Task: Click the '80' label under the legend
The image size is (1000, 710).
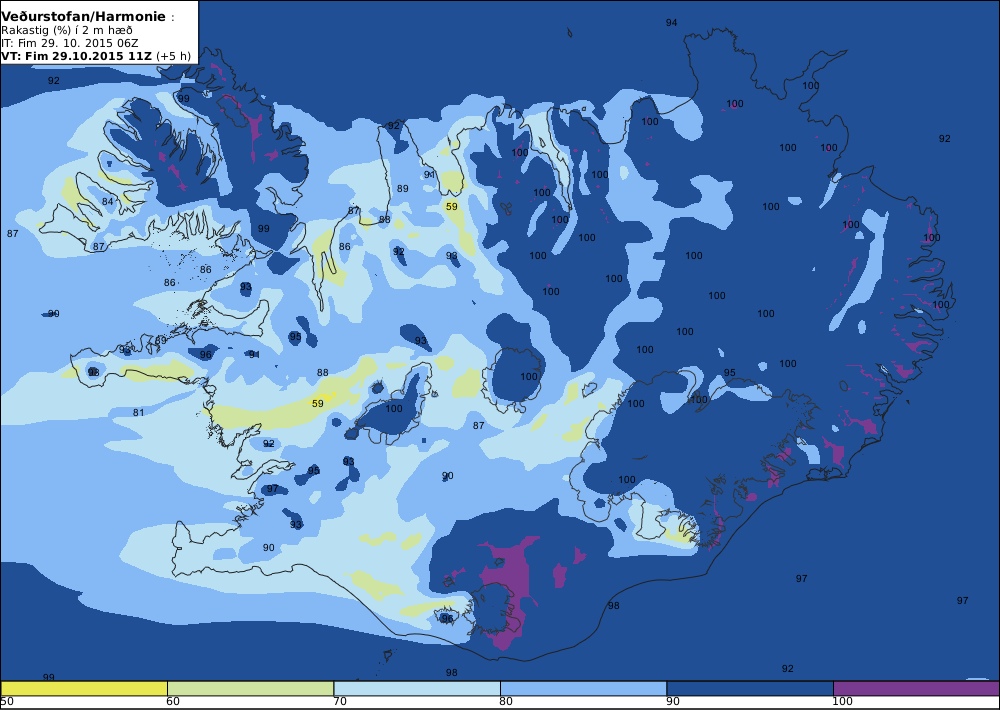Action: click(506, 702)
